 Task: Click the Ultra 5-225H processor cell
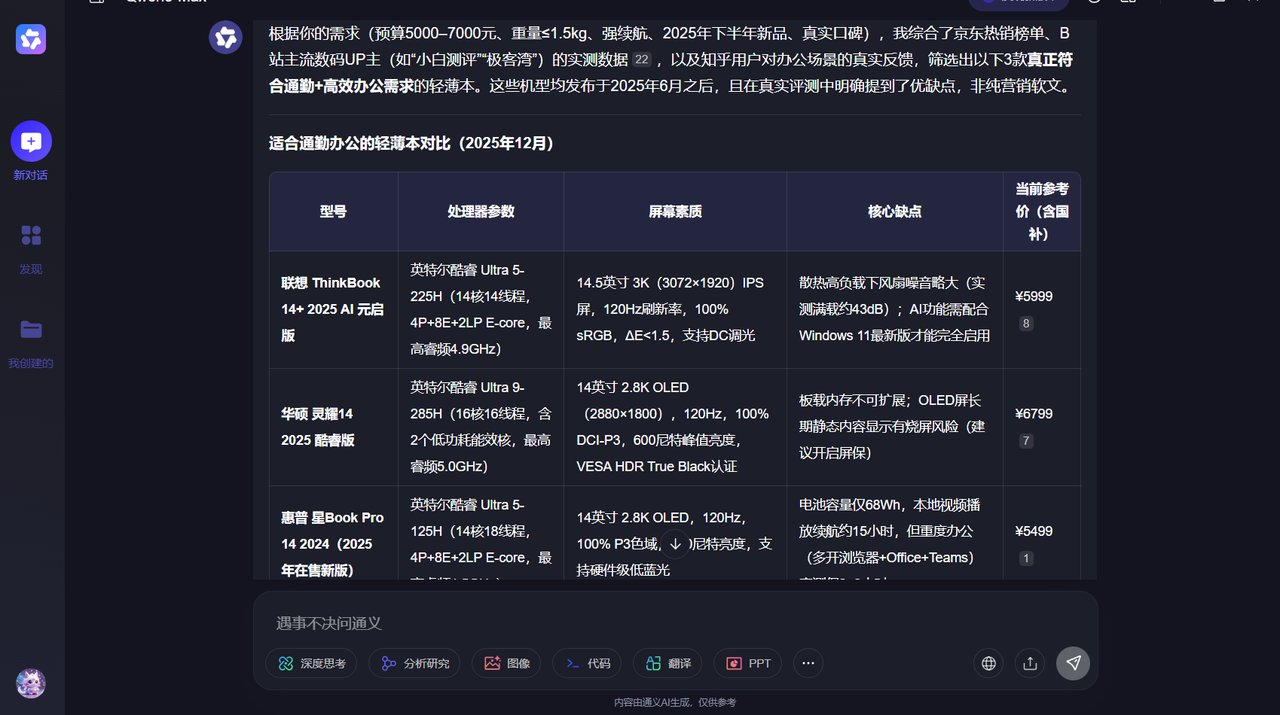click(481, 309)
